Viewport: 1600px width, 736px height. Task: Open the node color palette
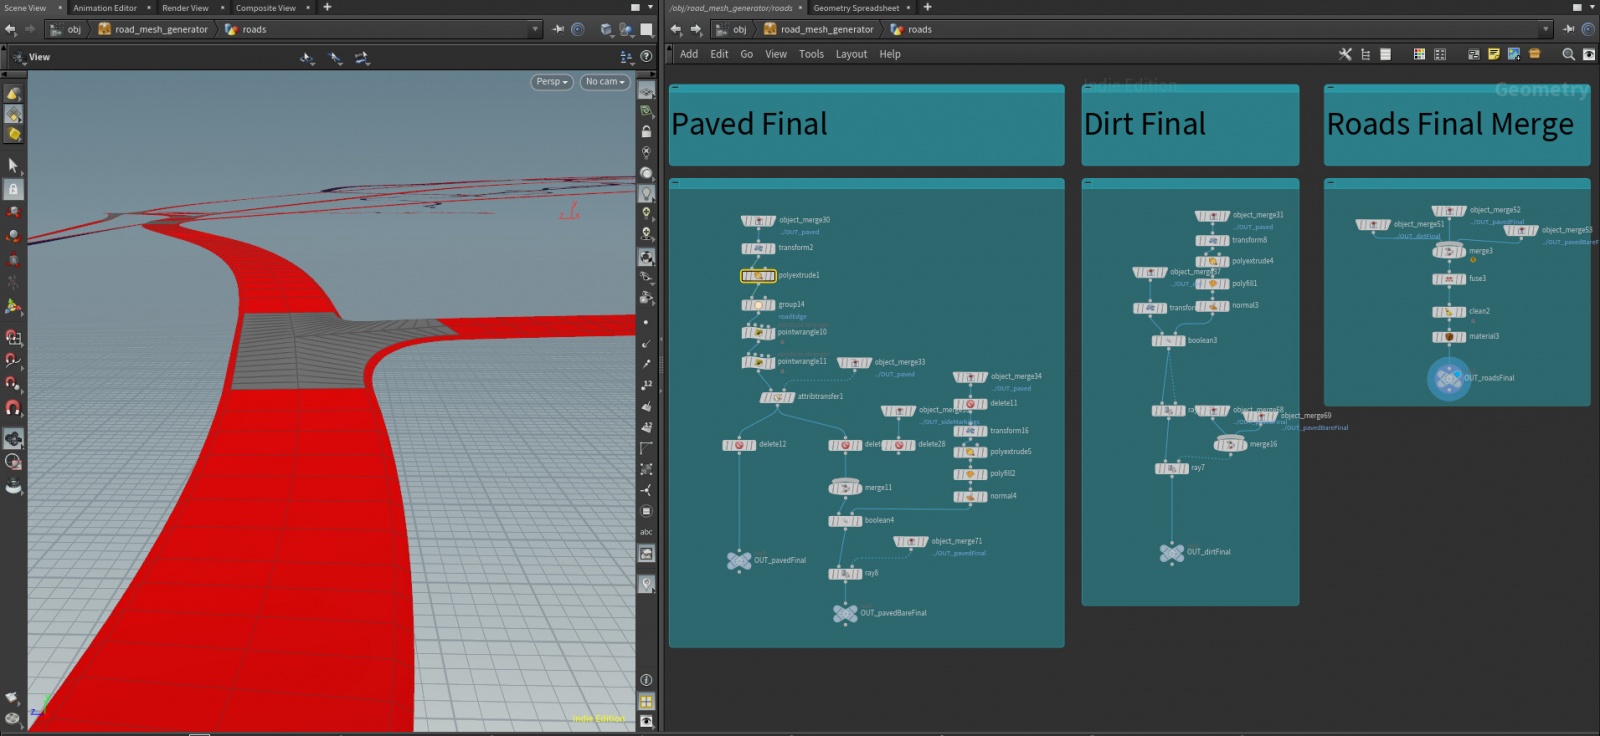[1419, 54]
